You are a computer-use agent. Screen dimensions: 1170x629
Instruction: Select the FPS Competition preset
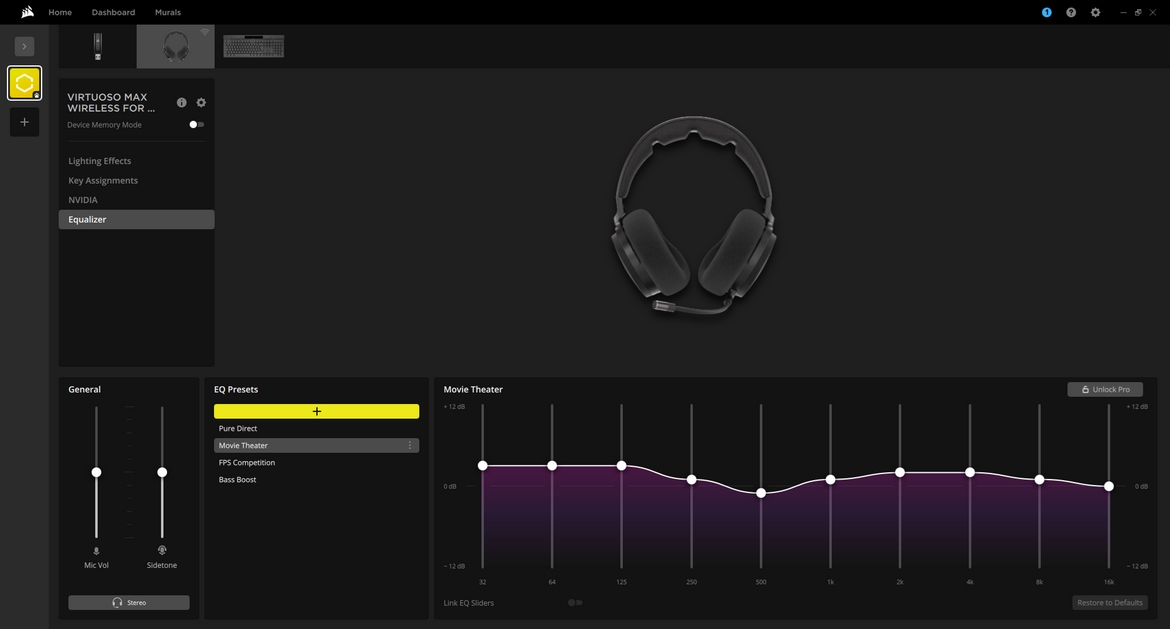pos(316,463)
